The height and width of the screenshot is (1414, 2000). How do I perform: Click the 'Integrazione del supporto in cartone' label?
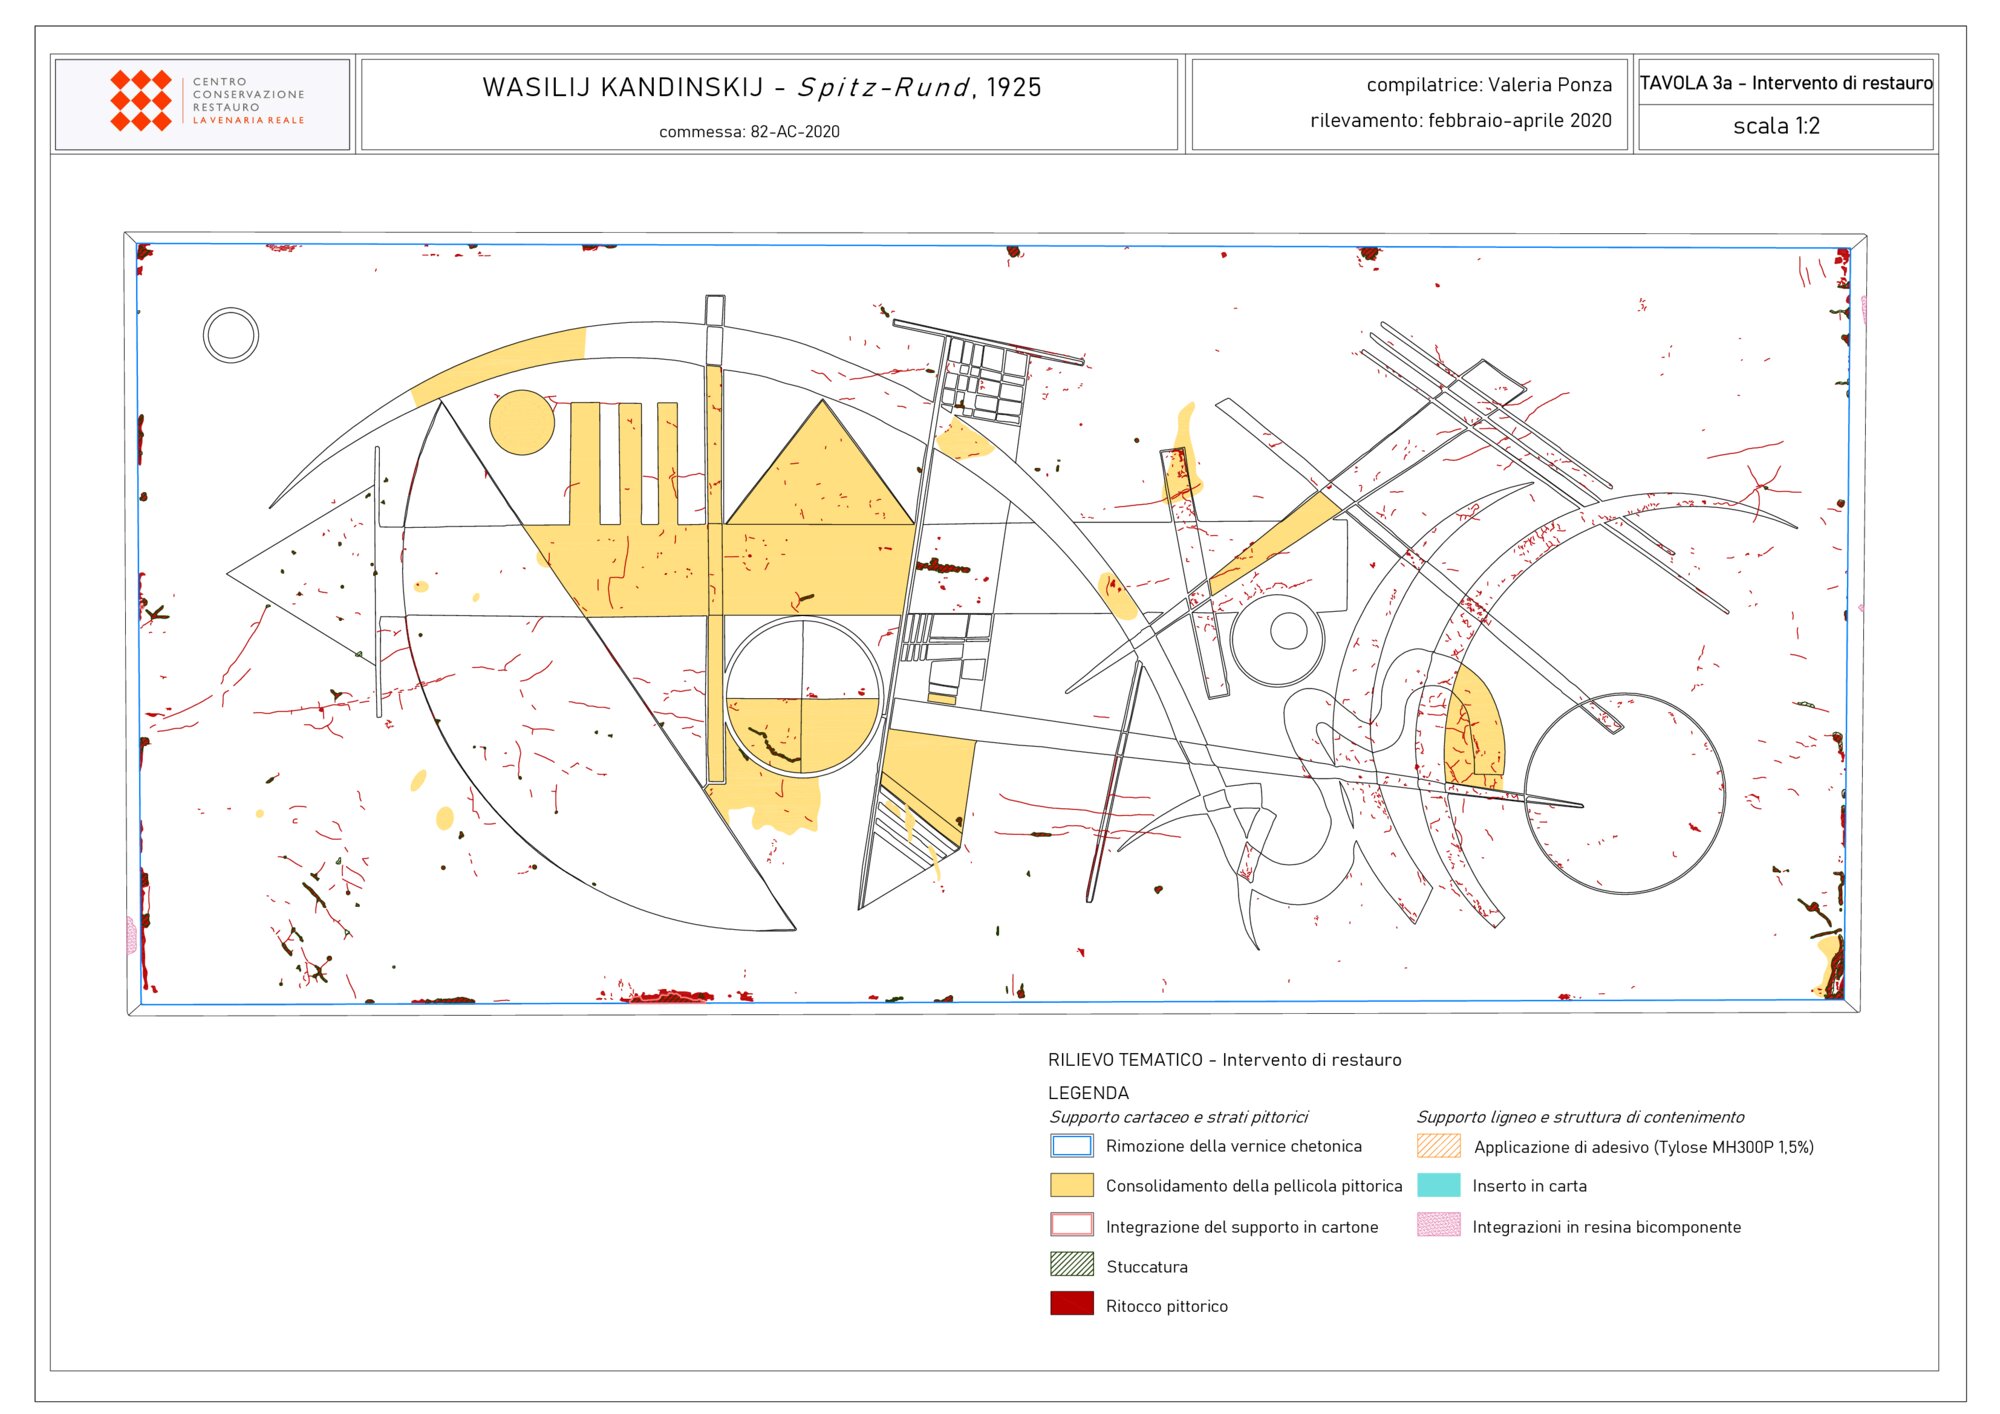click(1242, 1227)
